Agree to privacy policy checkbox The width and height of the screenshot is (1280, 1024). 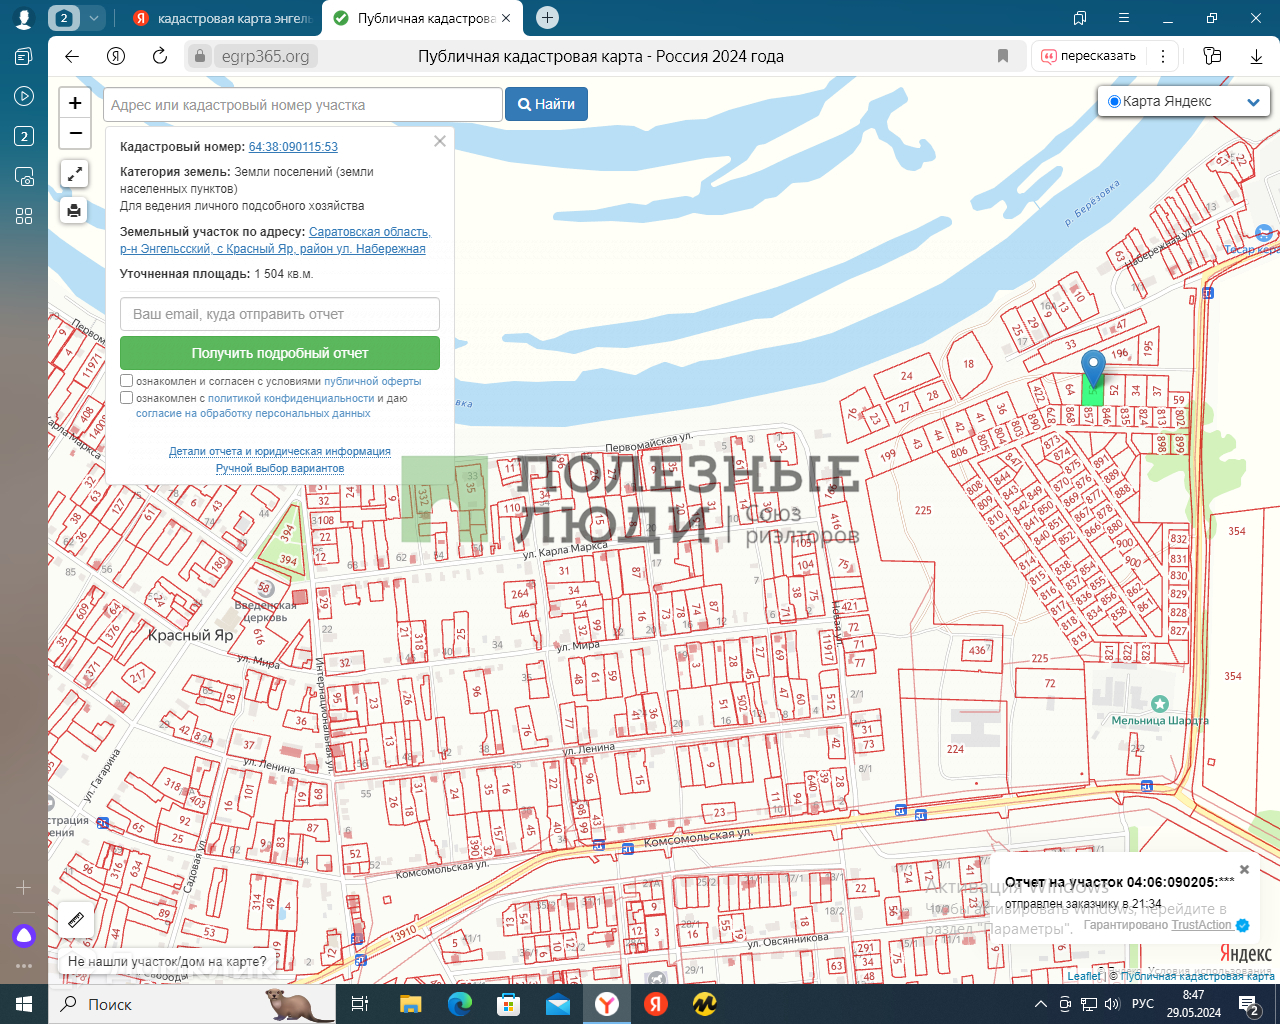point(127,398)
